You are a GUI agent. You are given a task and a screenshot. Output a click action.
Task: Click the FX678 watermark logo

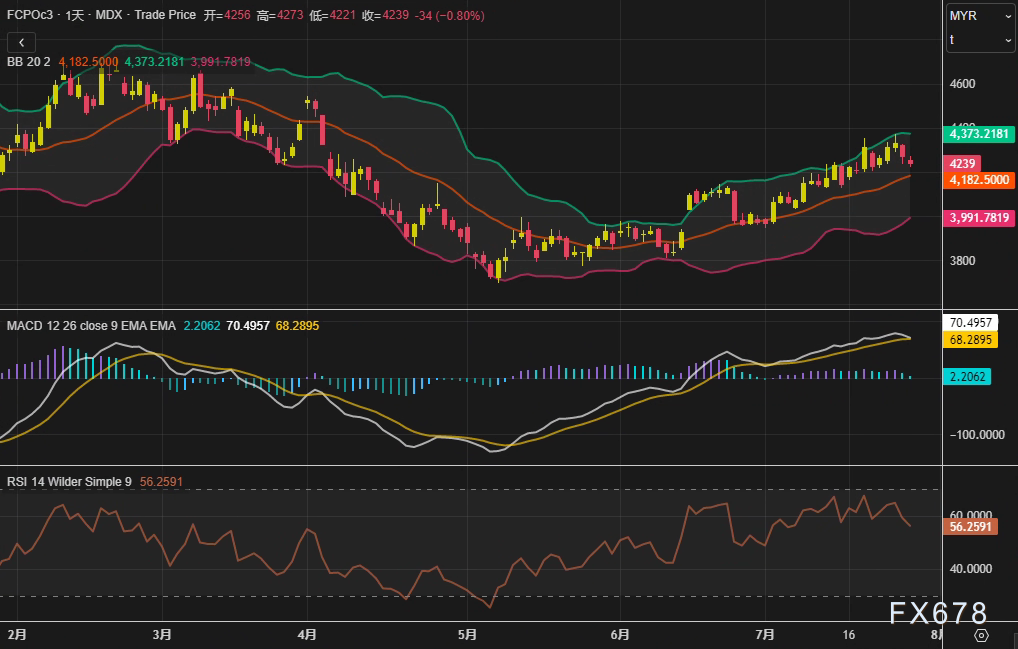tap(937, 613)
